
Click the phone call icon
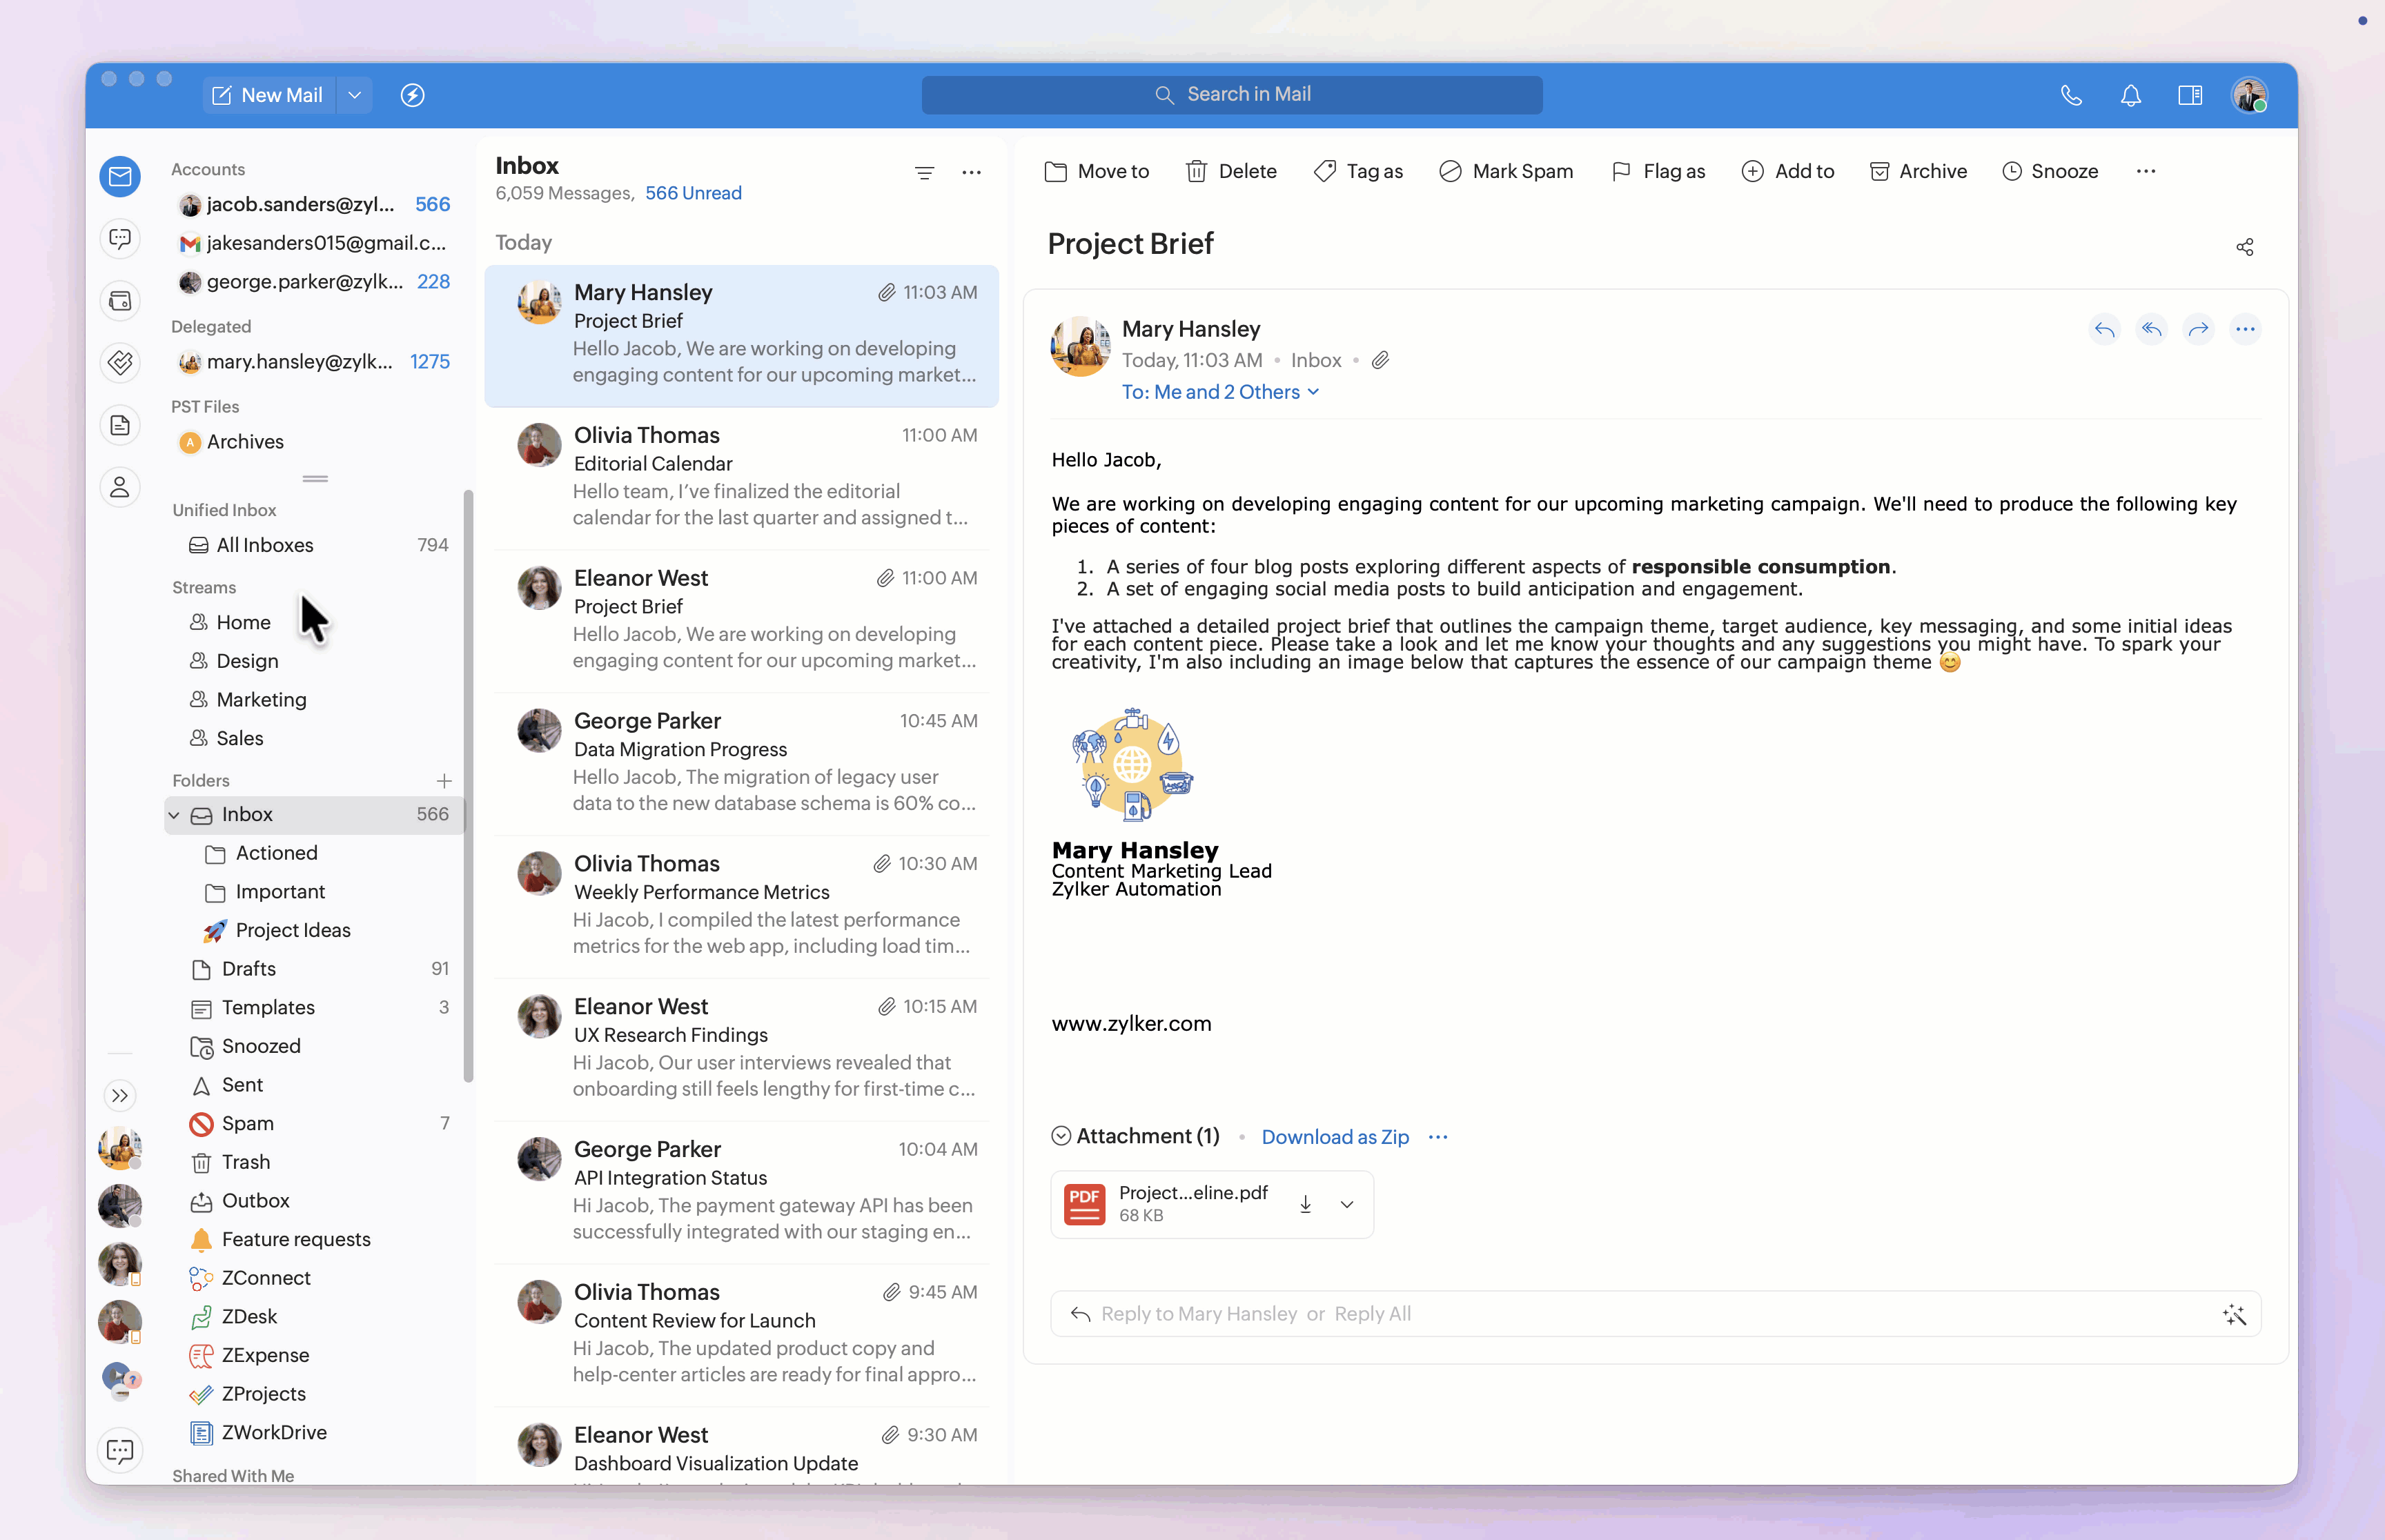click(2071, 95)
